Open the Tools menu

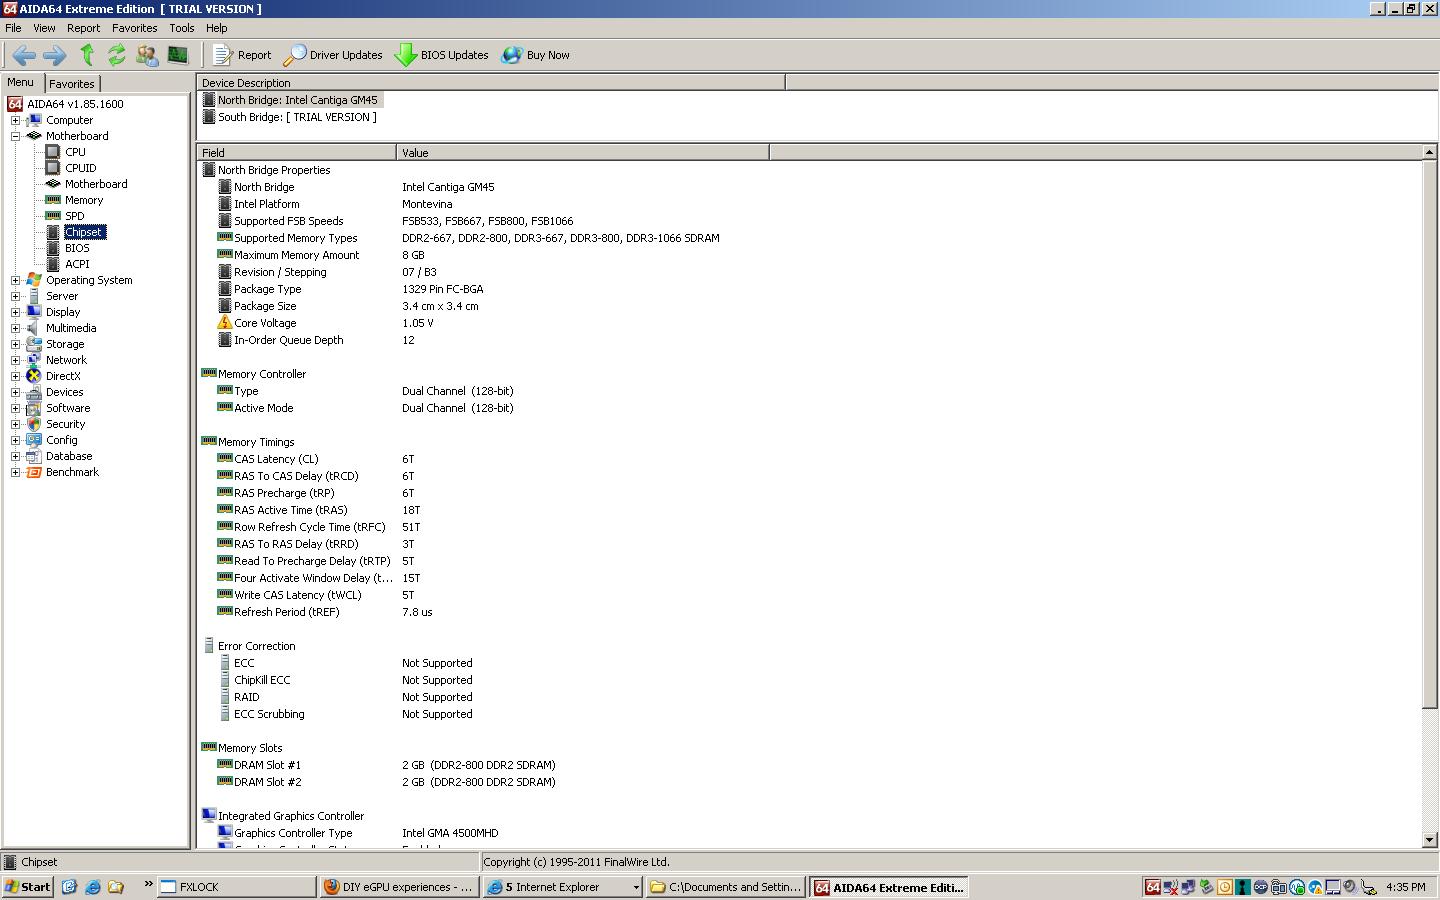[181, 28]
